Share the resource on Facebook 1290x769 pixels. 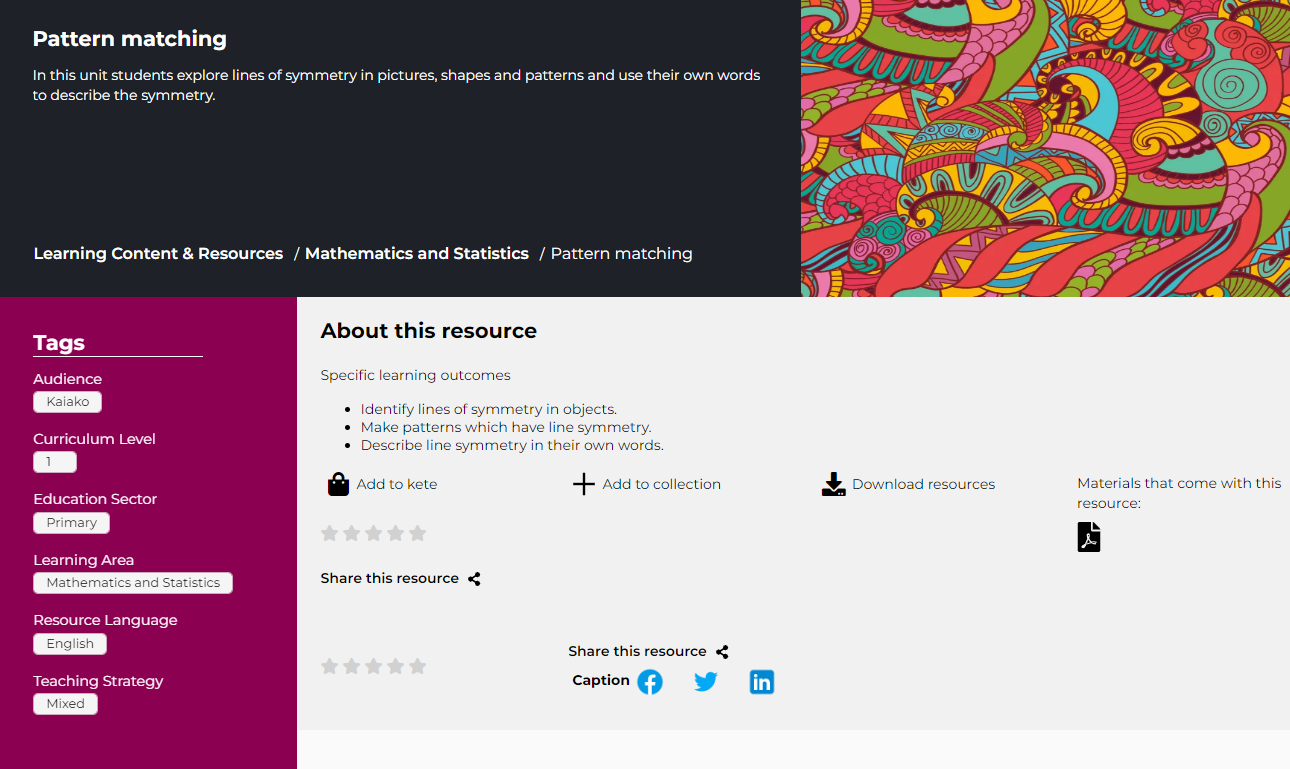pos(650,682)
